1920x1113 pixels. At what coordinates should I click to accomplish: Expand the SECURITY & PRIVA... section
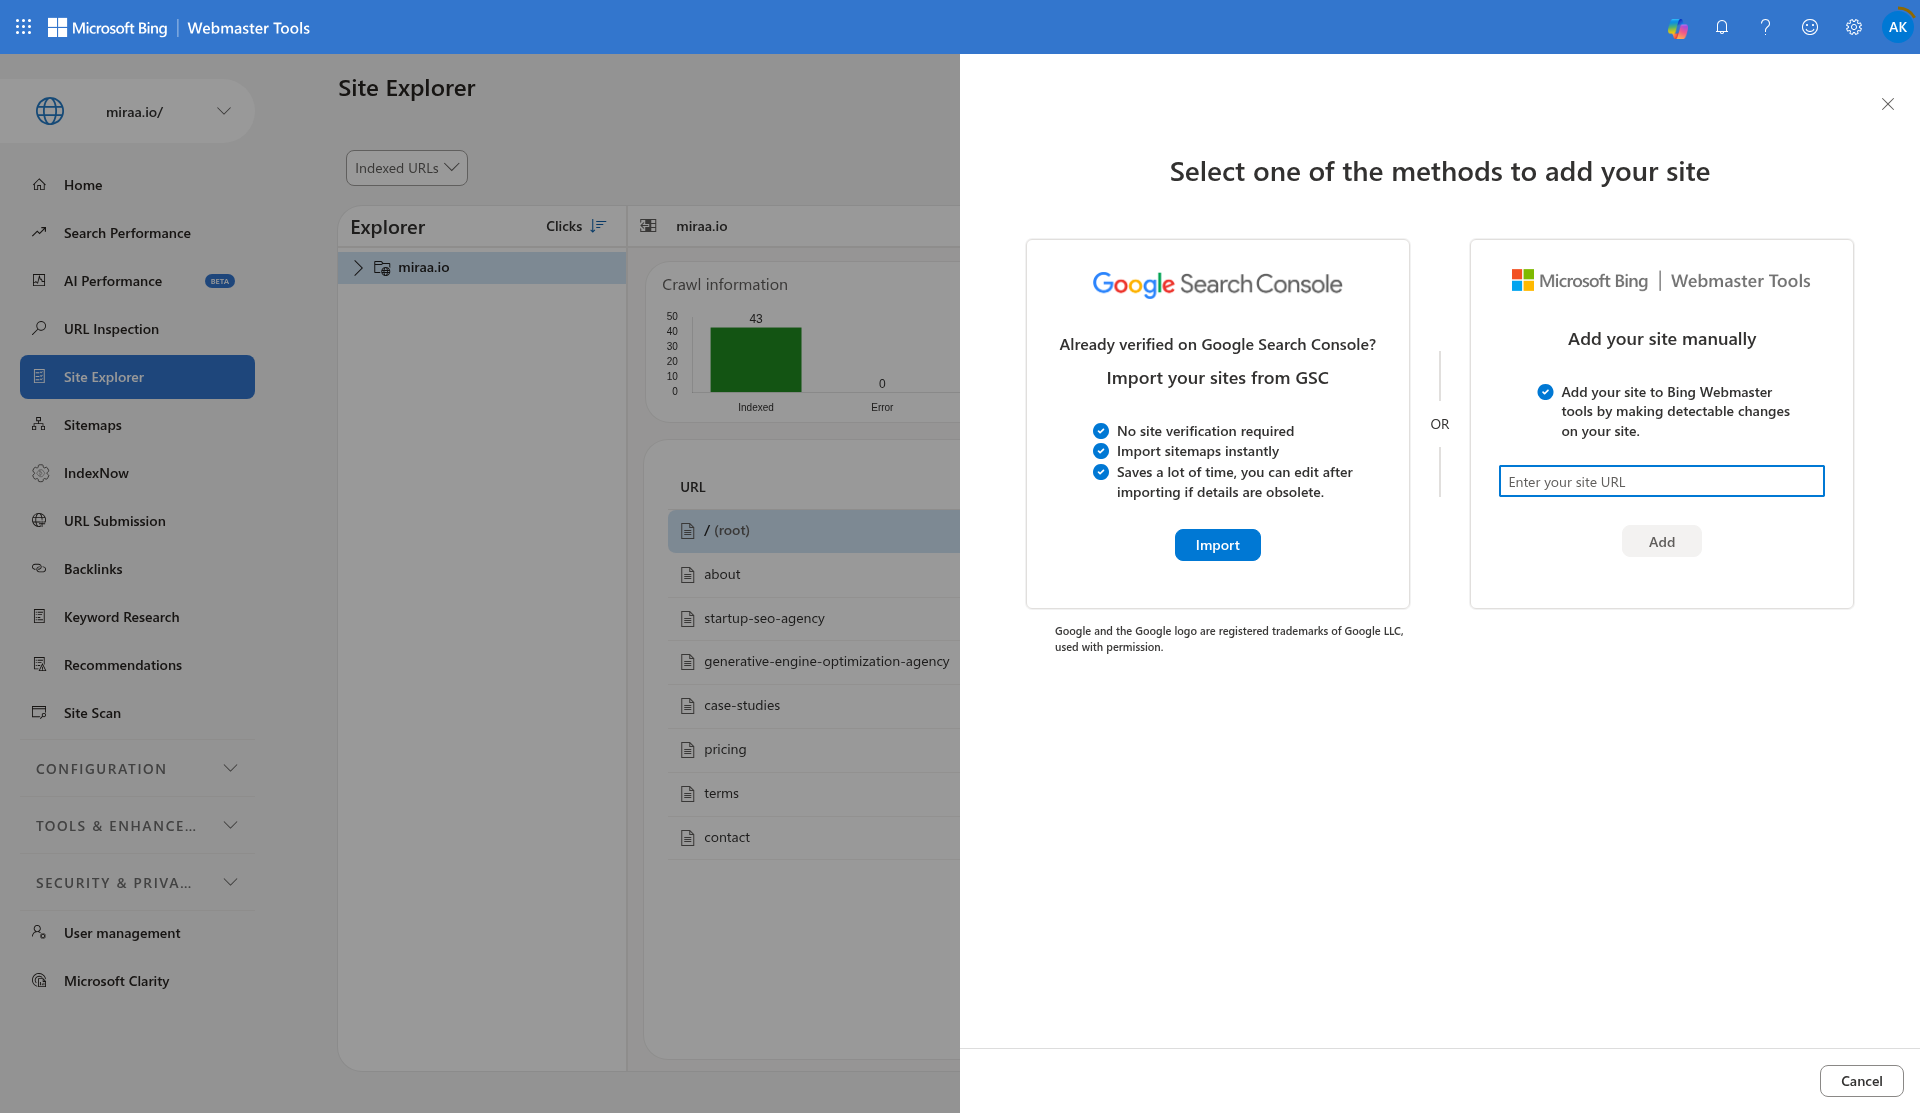(137, 883)
